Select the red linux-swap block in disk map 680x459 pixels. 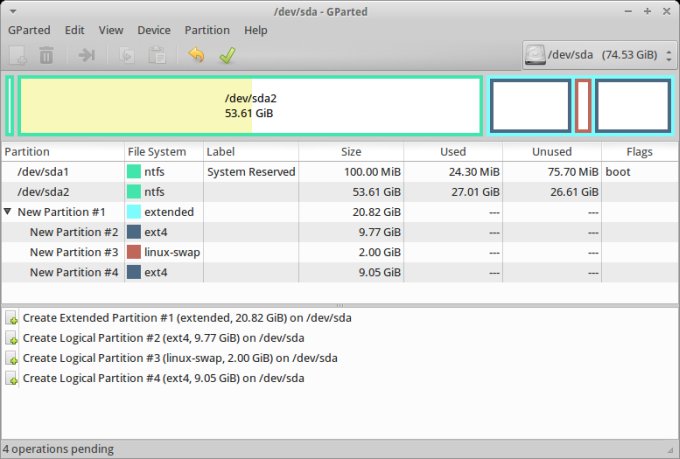[x=583, y=105]
